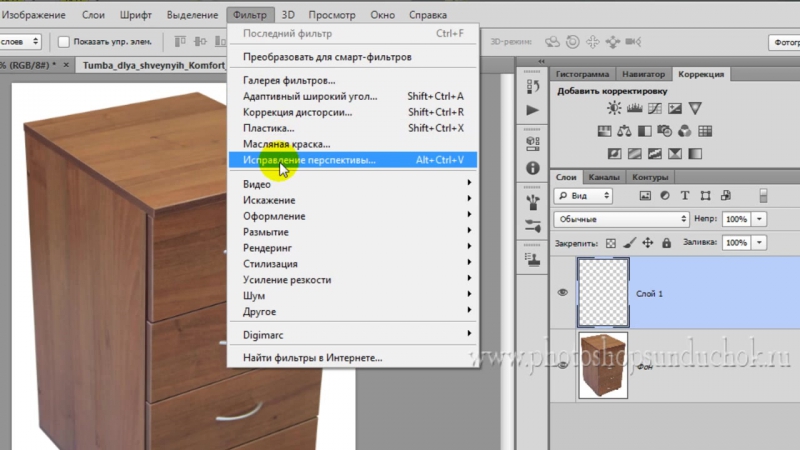Expand the Digimarc submenu
Viewport: 800px width, 450px height.
[353, 335]
